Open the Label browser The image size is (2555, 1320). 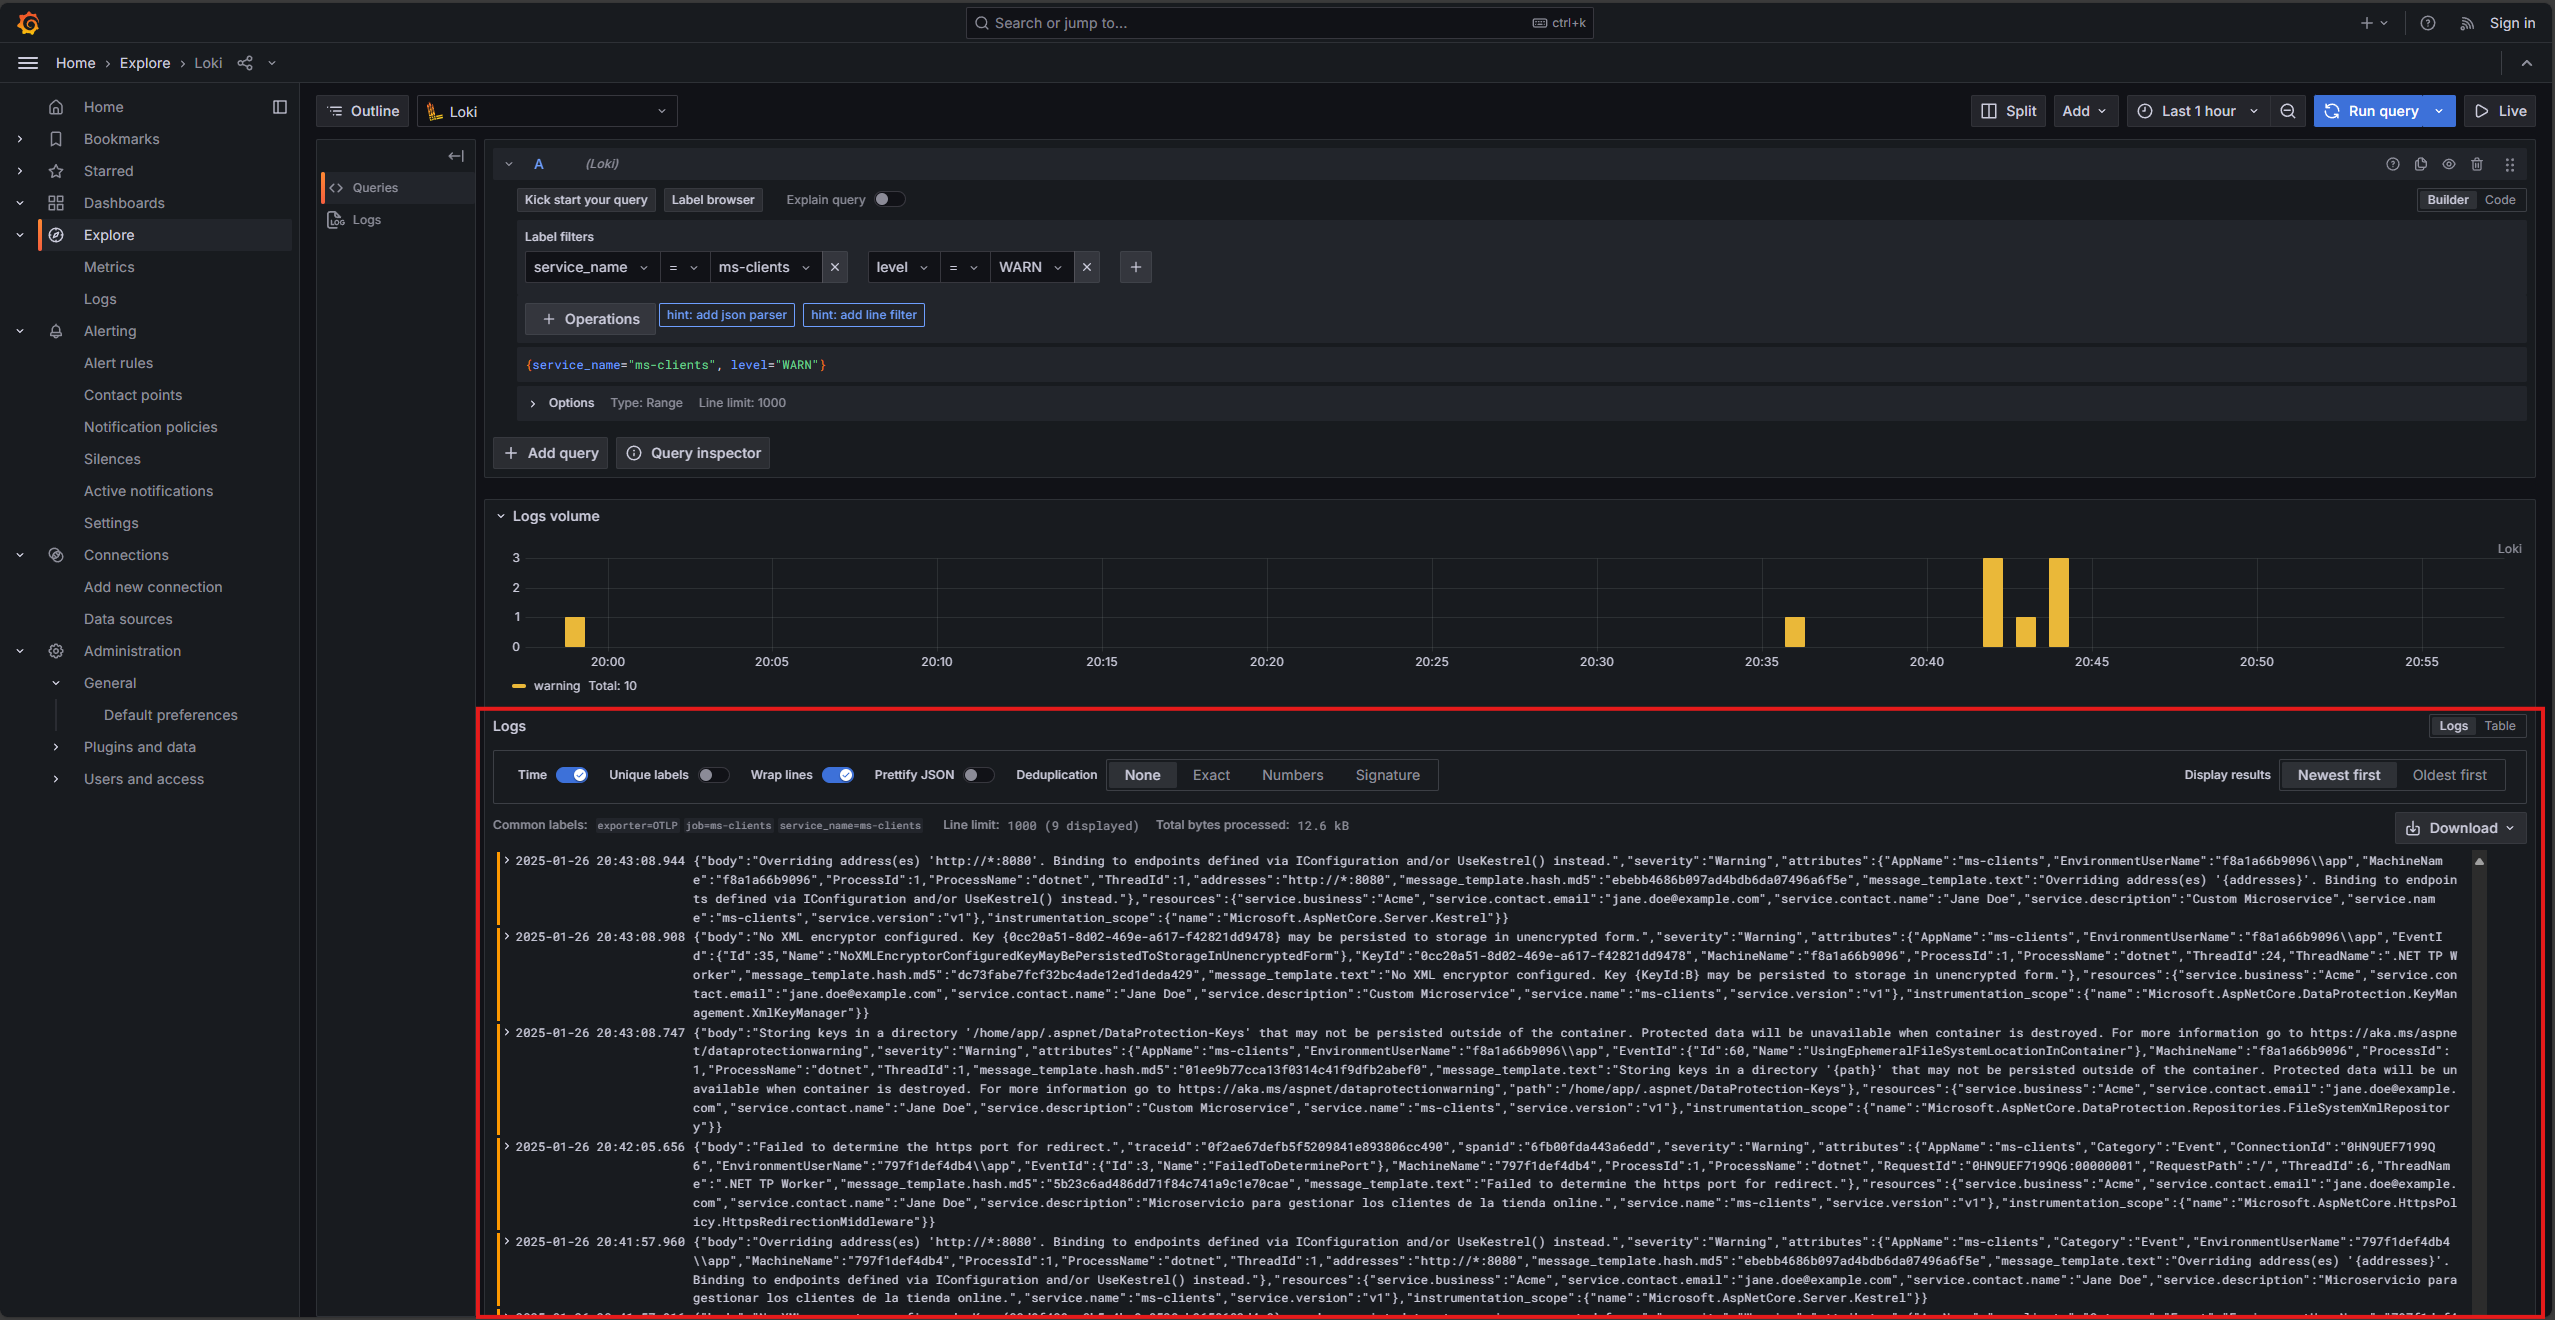[x=713, y=200]
